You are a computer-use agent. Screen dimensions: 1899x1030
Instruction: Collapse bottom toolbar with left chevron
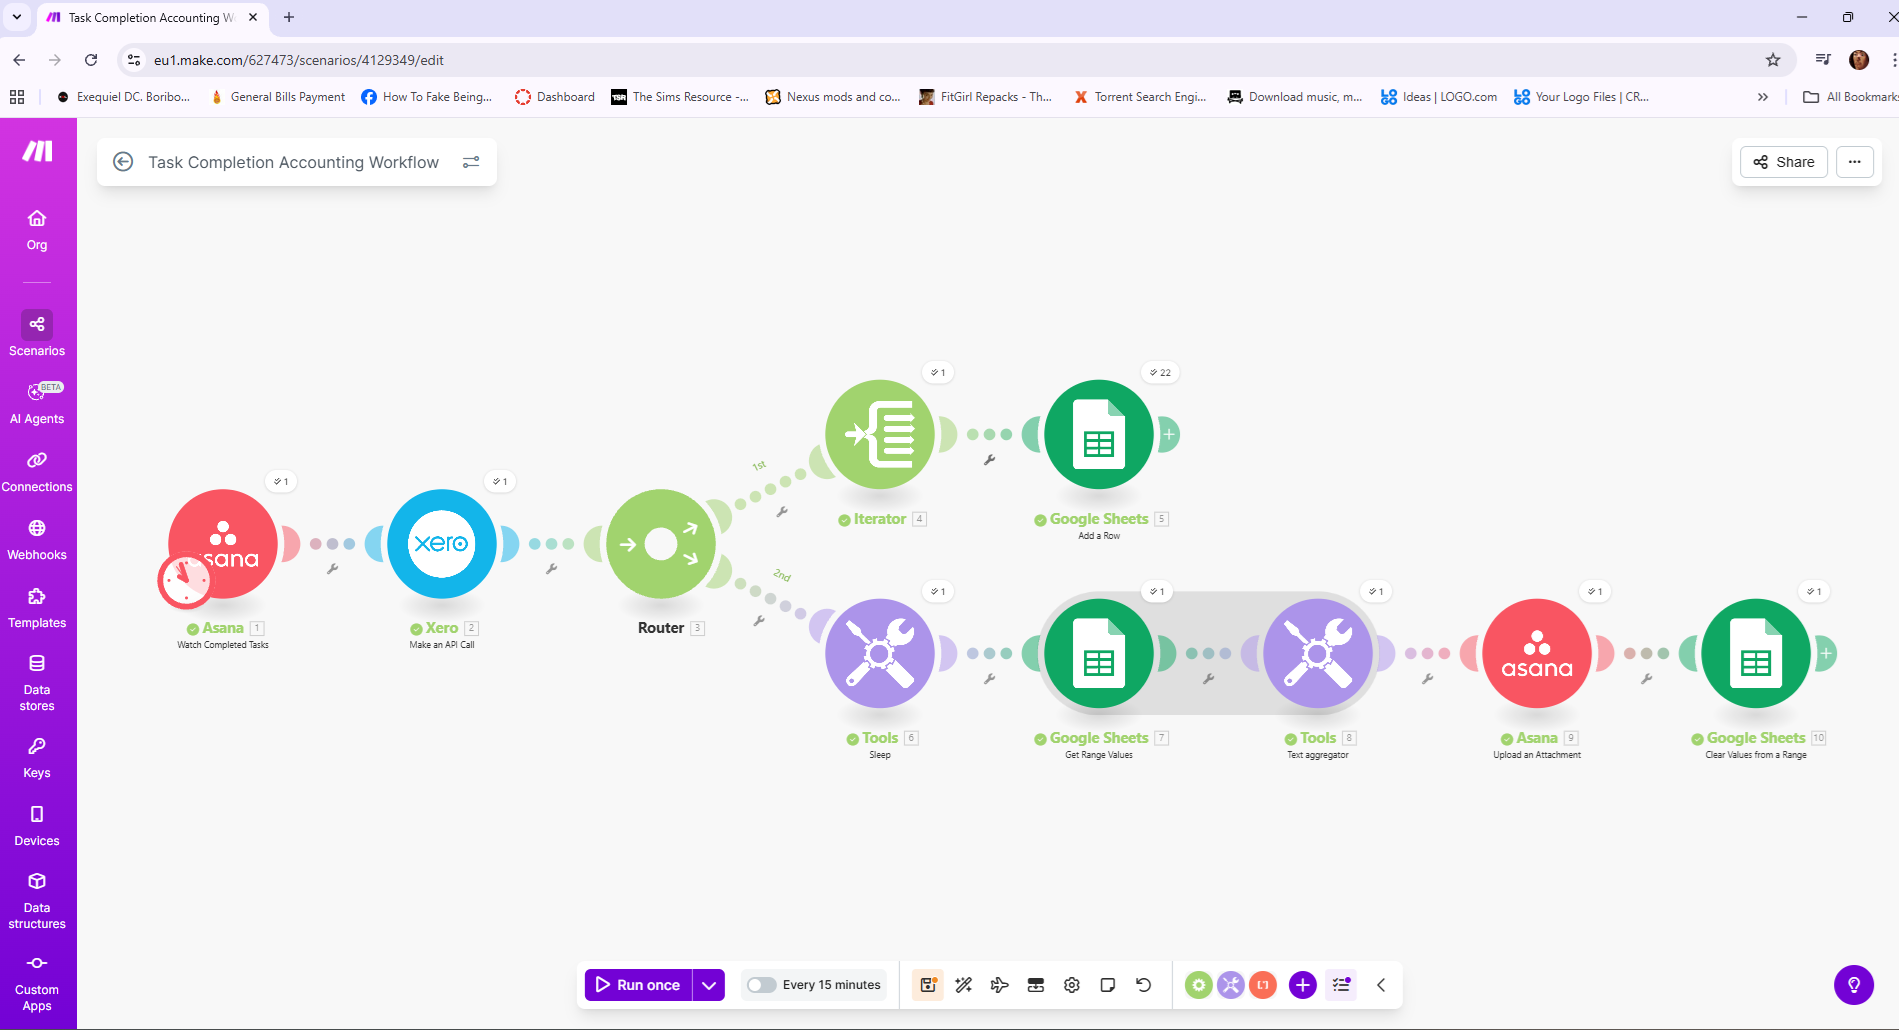(x=1381, y=985)
